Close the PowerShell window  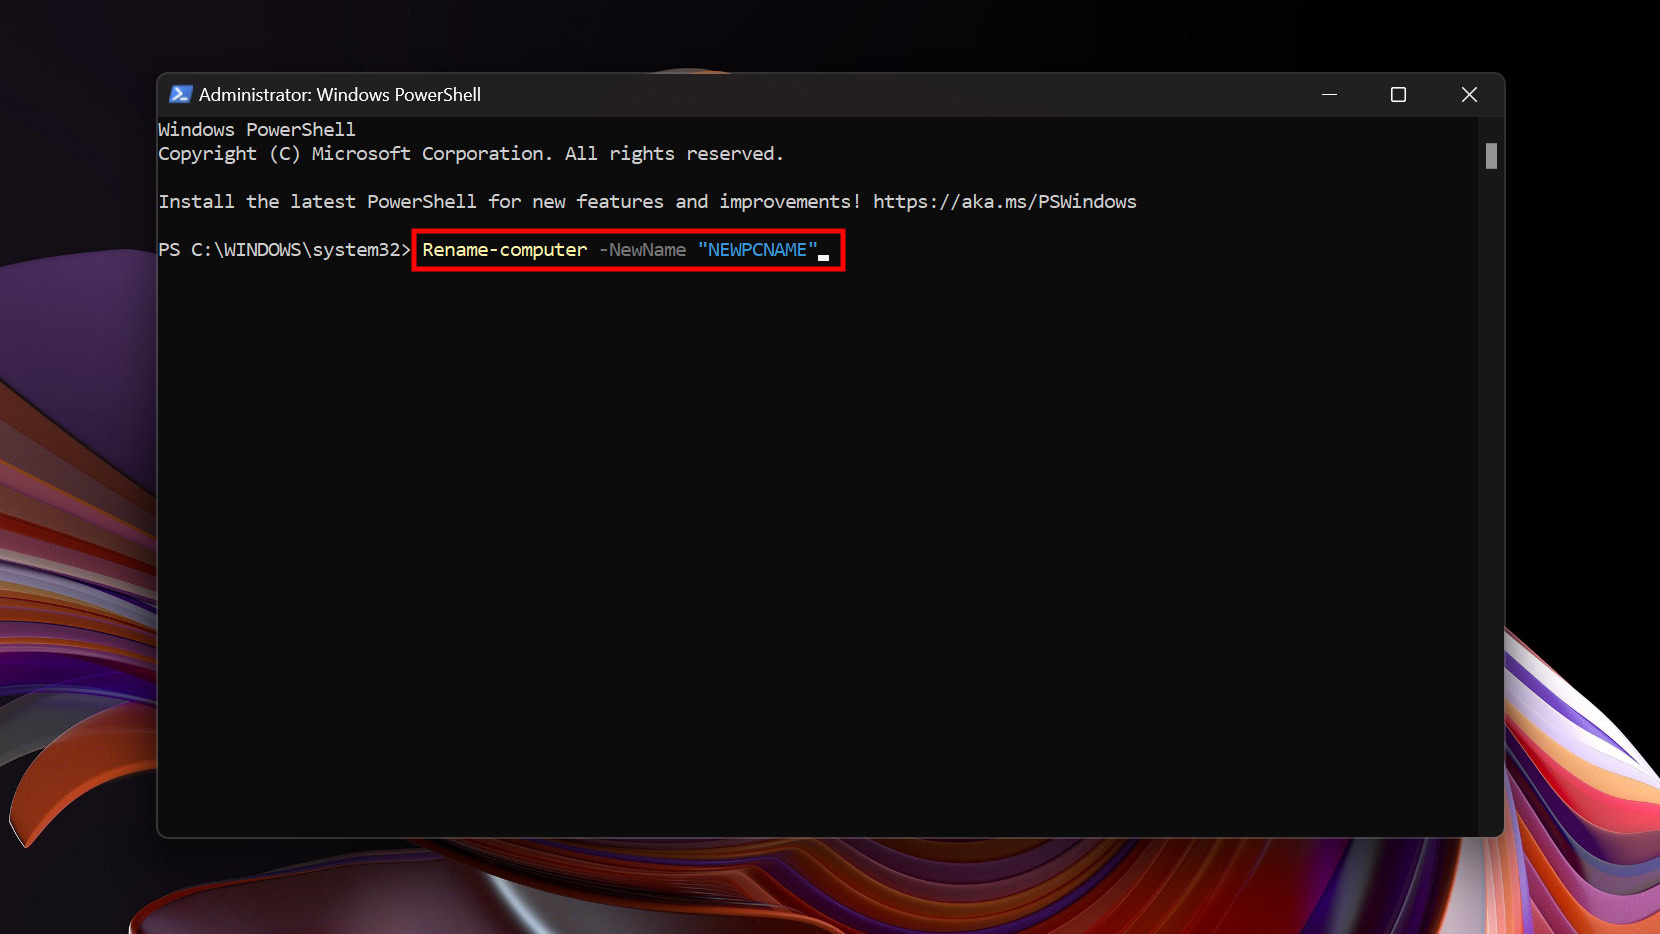coord(1469,94)
